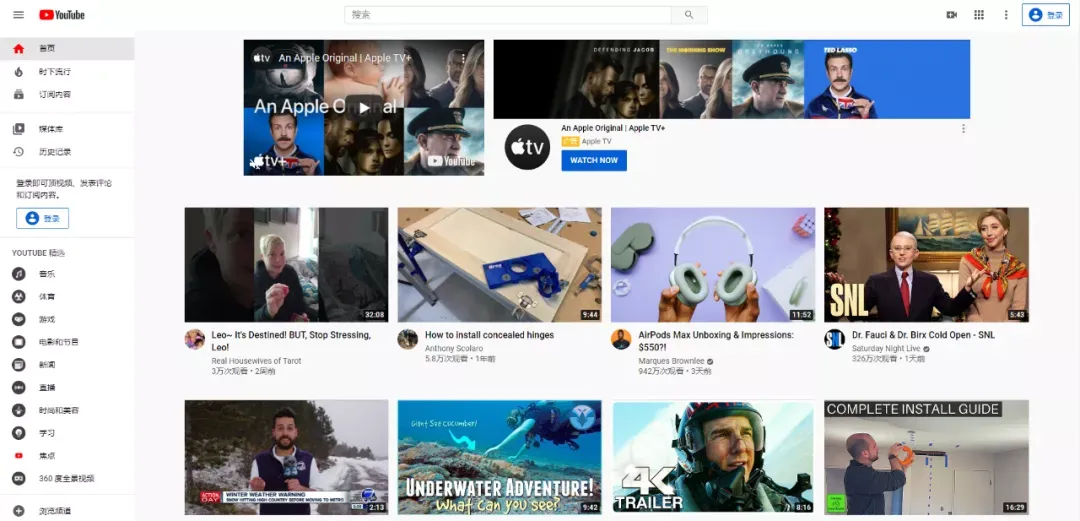Select the music category icon
The image size is (1080, 521).
coord(19,274)
